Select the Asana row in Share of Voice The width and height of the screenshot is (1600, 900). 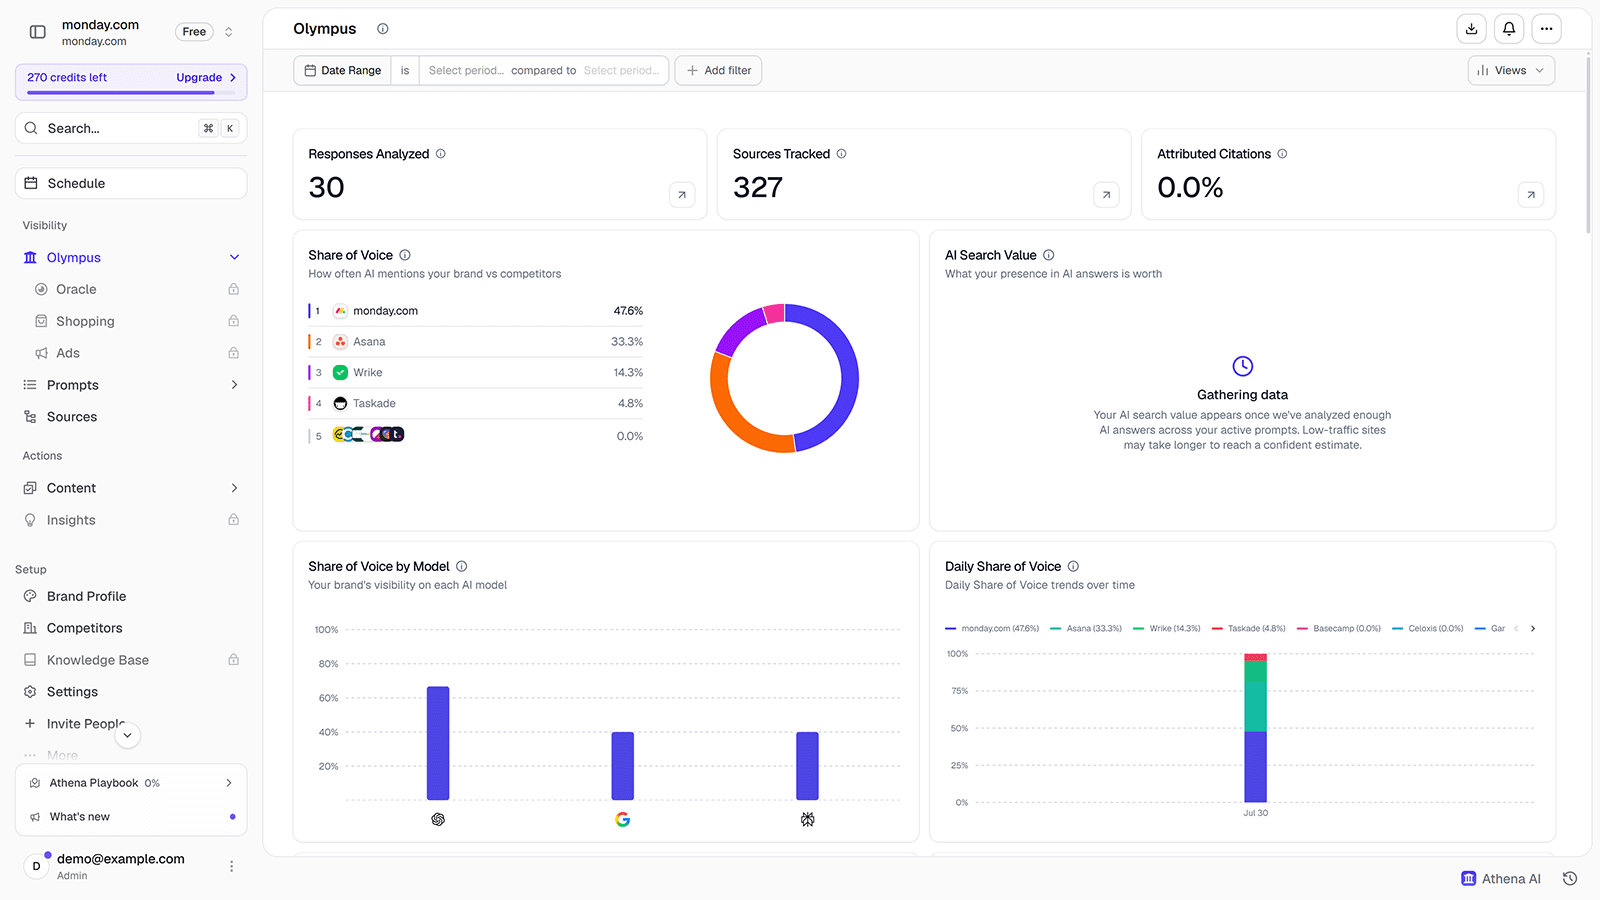pos(476,342)
